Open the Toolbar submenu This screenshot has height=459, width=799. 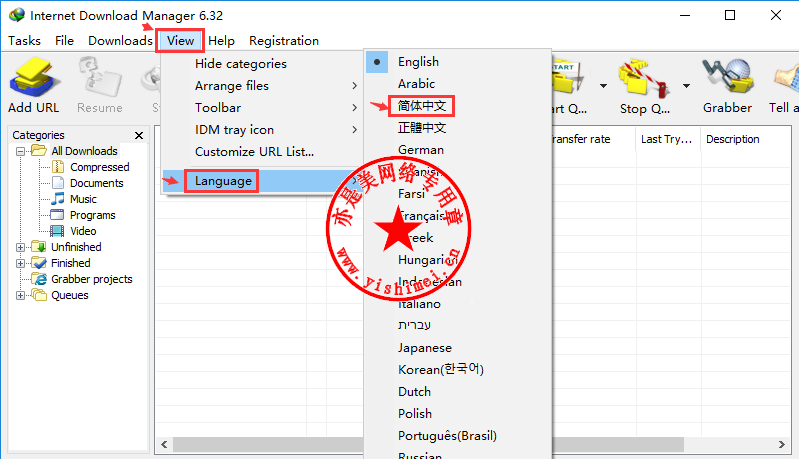tap(261, 107)
